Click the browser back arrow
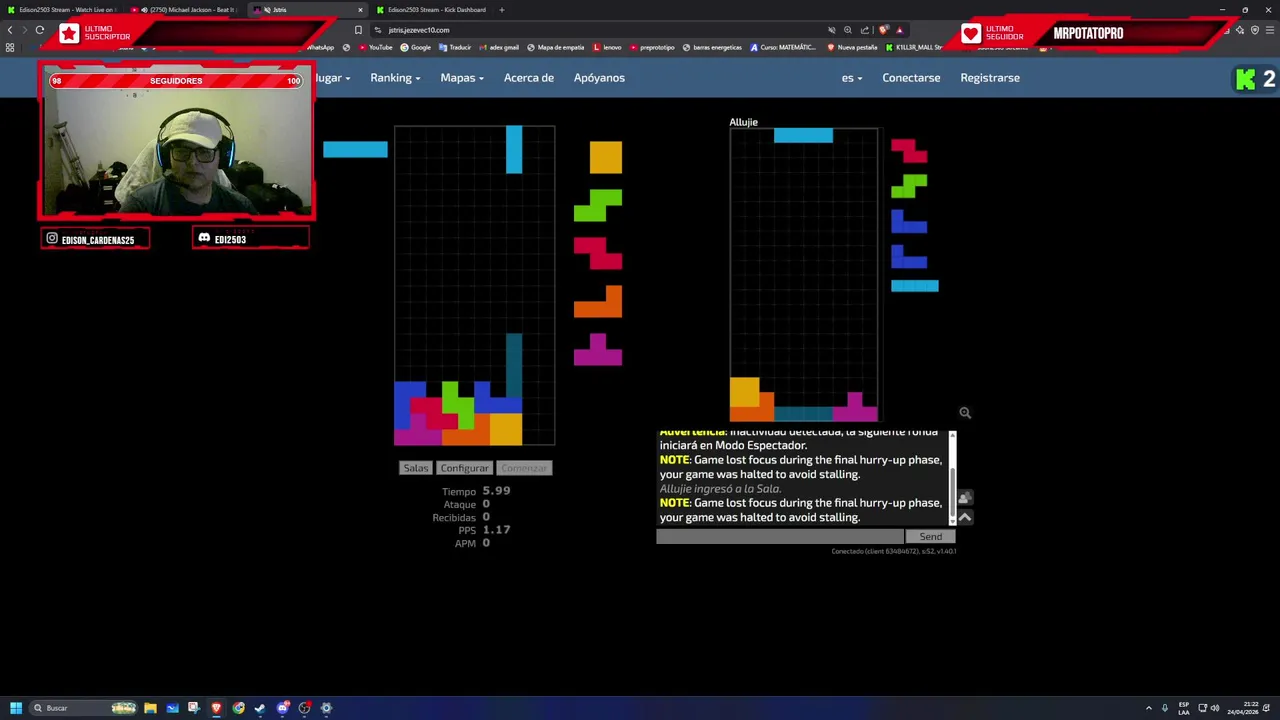1280x720 pixels. 10,30
